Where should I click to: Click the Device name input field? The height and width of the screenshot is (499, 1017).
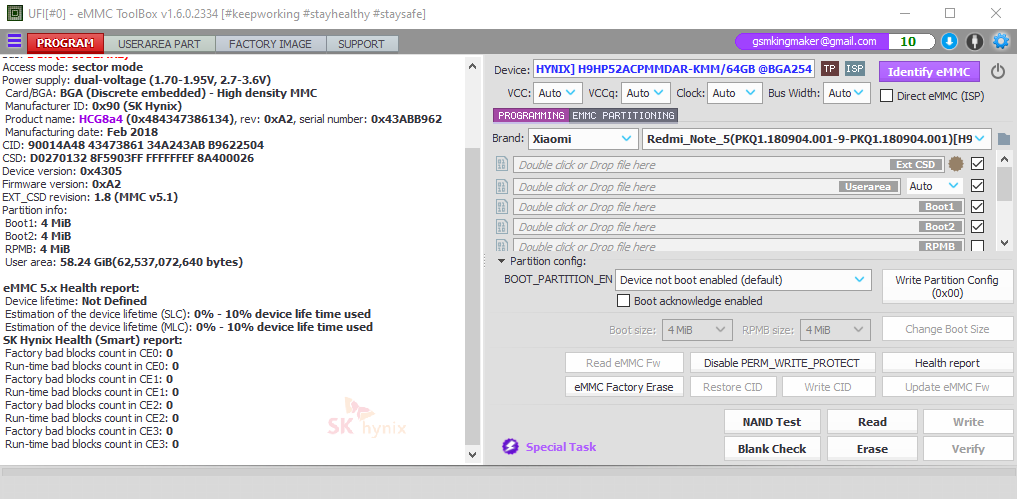point(674,69)
